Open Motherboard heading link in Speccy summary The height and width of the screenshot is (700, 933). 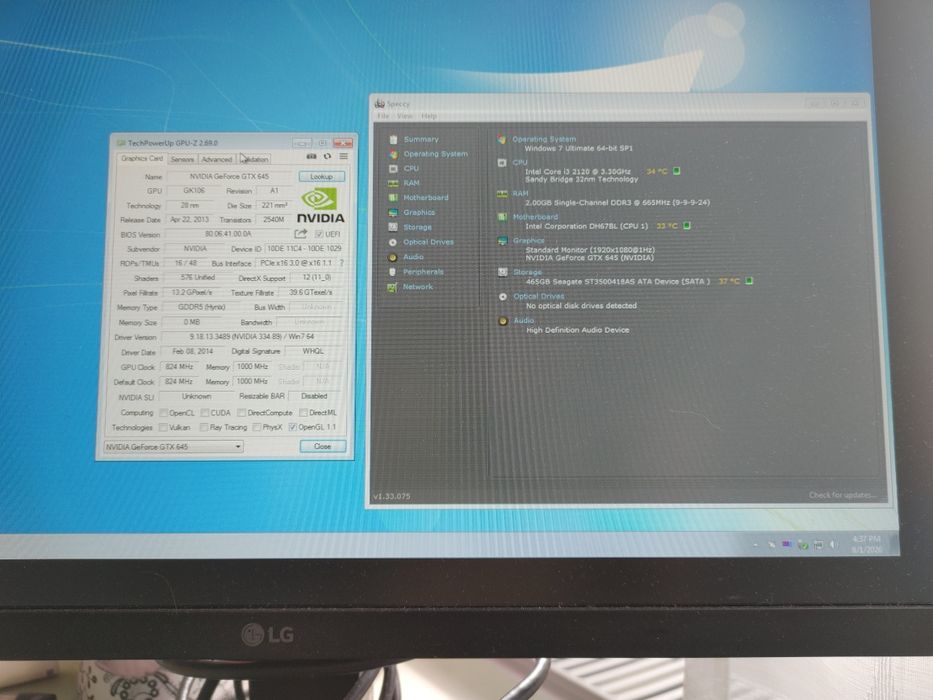tap(536, 217)
